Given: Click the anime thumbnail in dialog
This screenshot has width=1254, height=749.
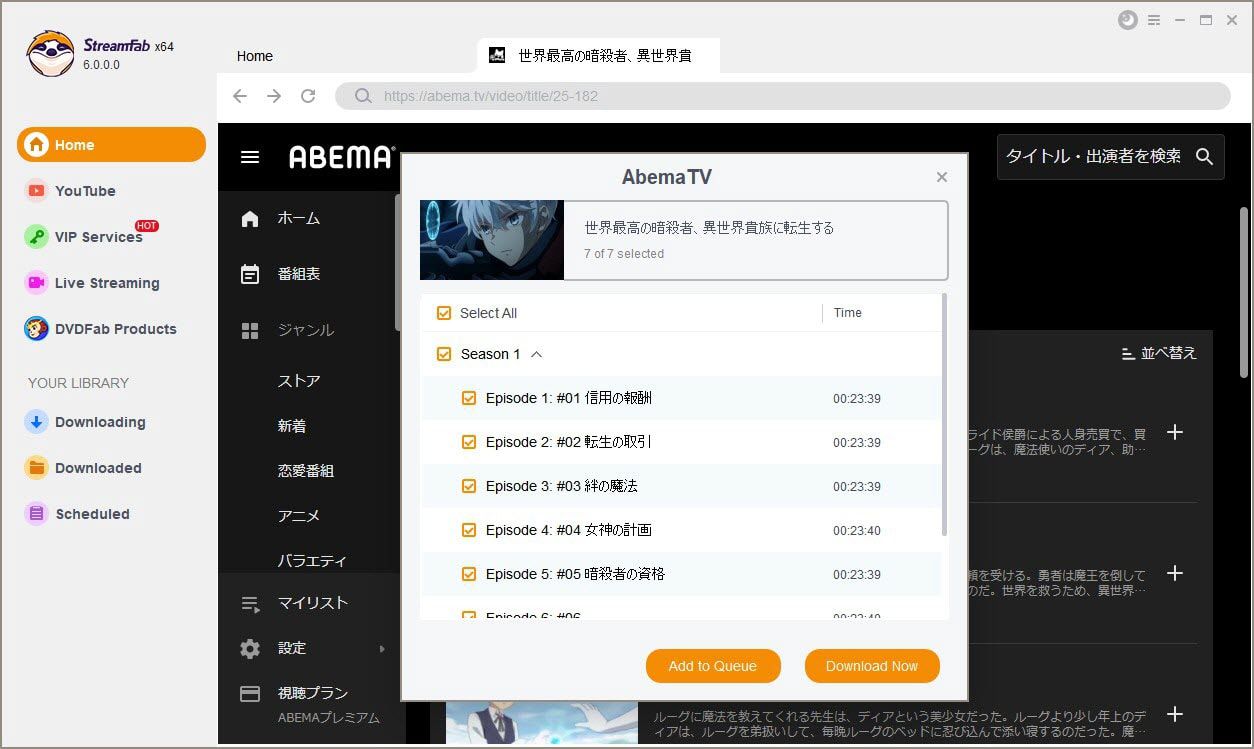Looking at the screenshot, I should [x=492, y=240].
